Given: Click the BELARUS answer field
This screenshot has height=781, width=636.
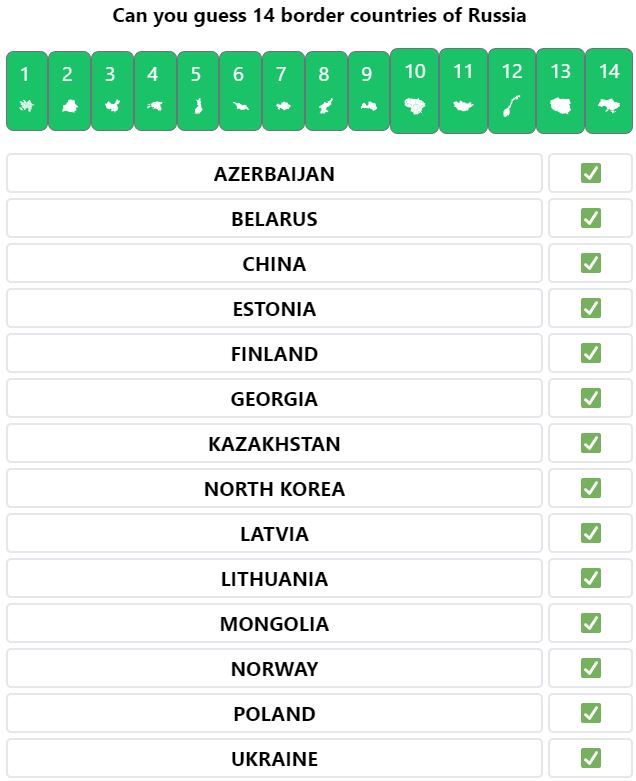Looking at the screenshot, I should pyautogui.click(x=274, y=218).
